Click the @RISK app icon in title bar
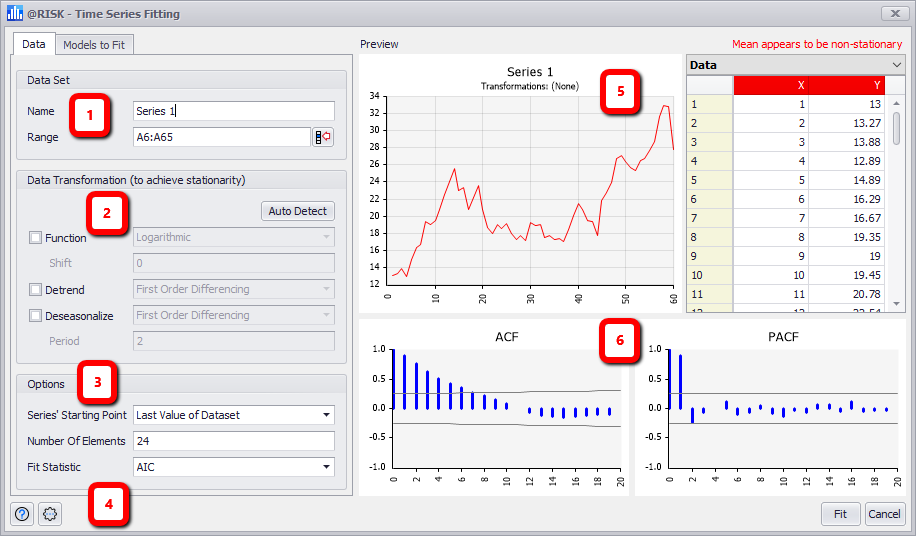The image size is (916, 536). tap(14, 13)
